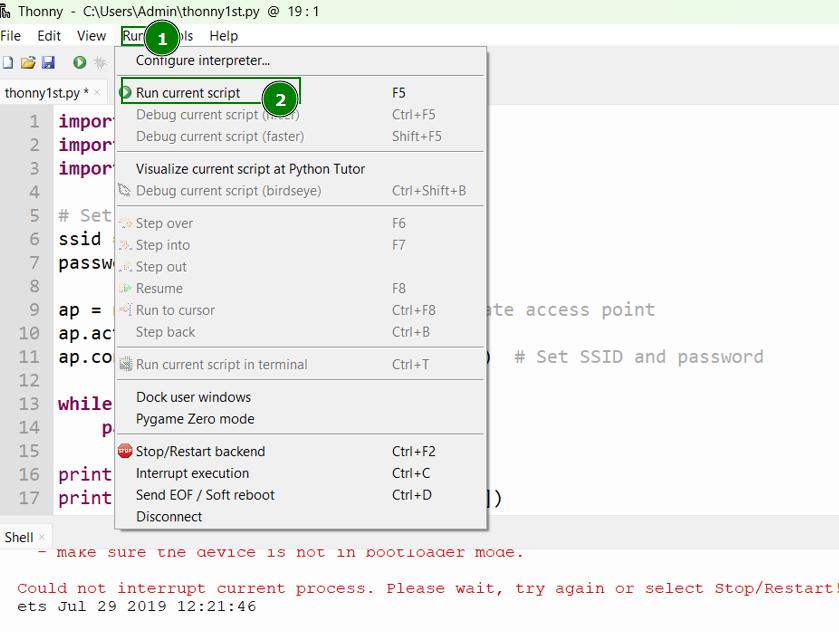Click the 'while' keyword on line 13
The image size is (839, 632).
[85, 403]
